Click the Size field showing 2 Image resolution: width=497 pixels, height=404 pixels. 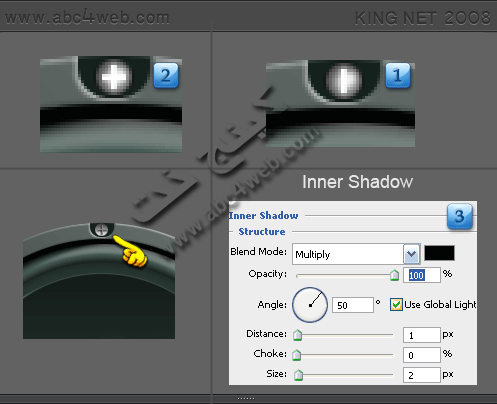[422, 375]
